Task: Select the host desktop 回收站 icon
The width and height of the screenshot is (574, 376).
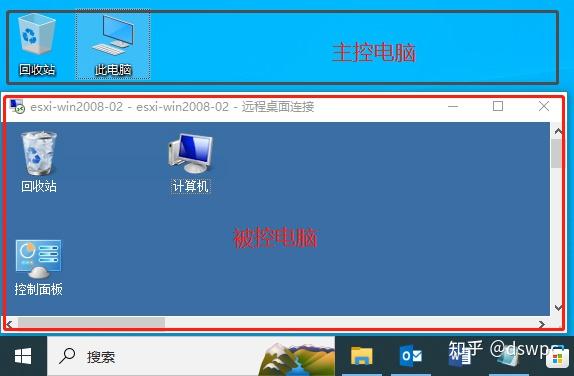Action: 37,44
